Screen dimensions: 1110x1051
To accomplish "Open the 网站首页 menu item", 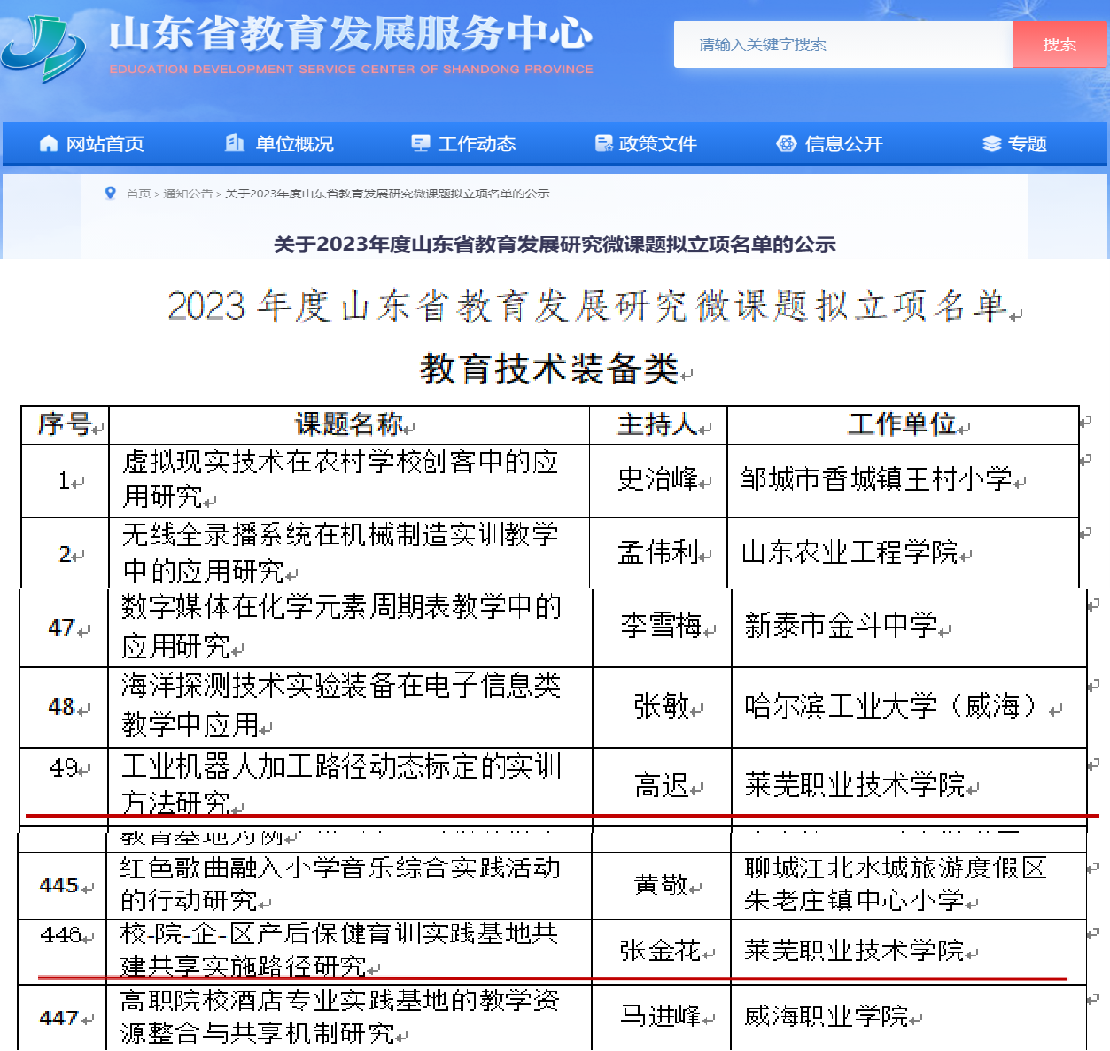I will (105, 144).
